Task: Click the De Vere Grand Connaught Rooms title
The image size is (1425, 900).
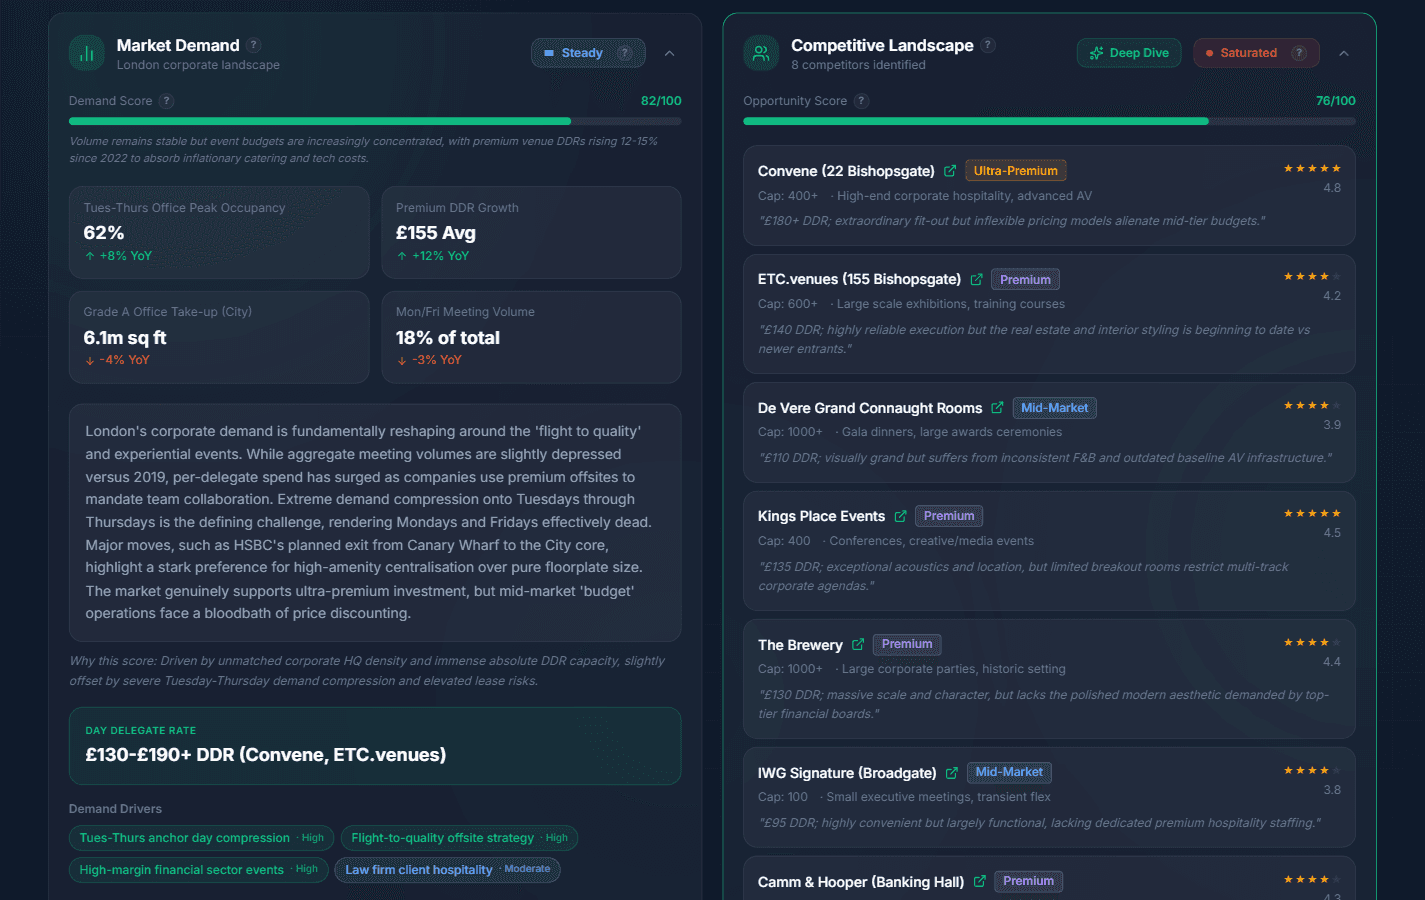Action: (x=870, y=408)
